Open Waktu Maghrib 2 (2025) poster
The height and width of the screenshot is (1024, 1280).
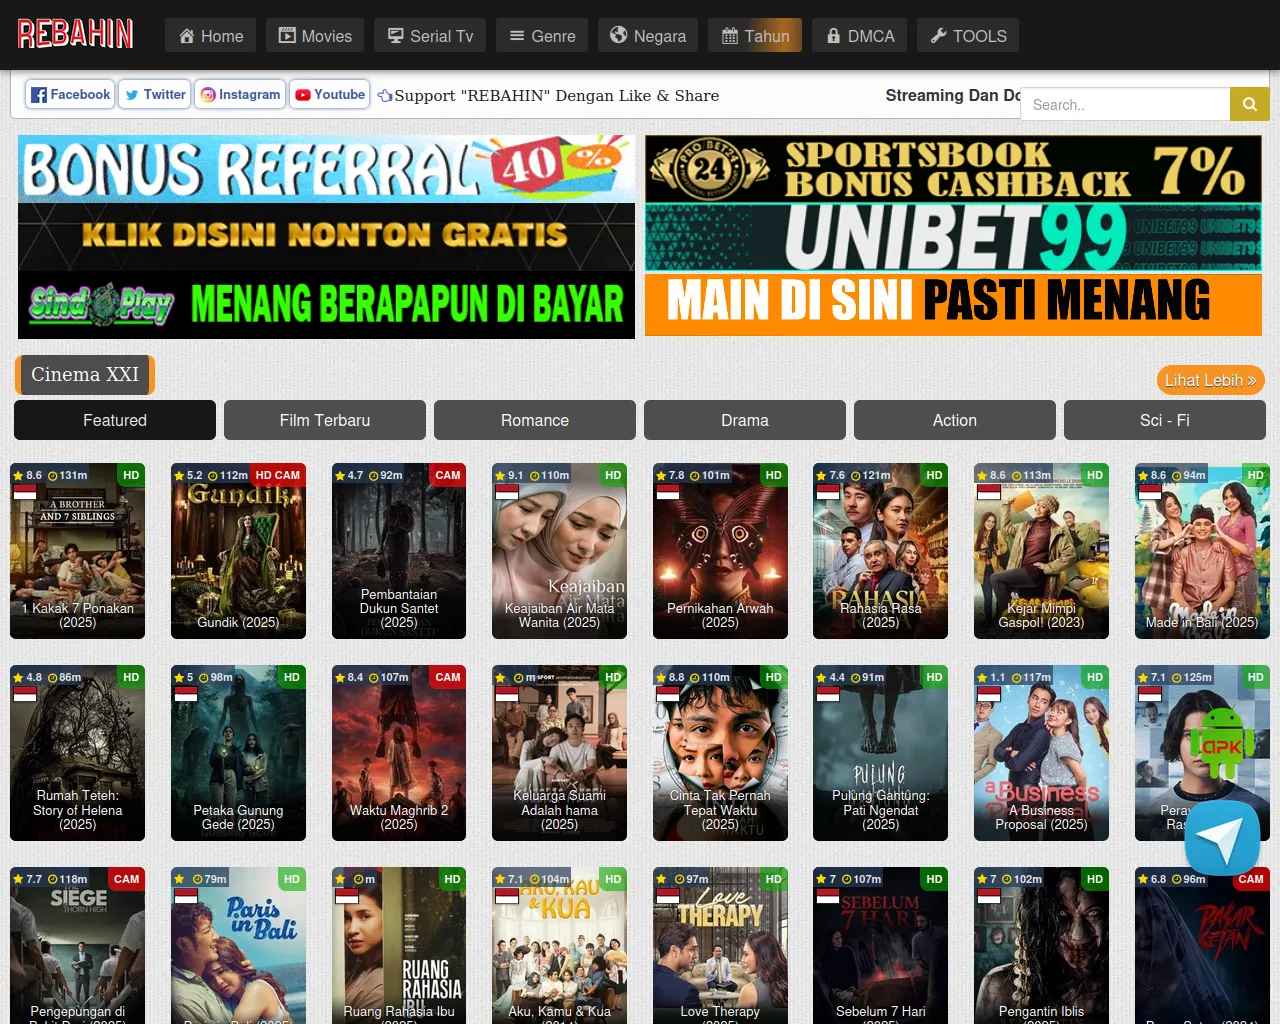click(x=399, y=753)
